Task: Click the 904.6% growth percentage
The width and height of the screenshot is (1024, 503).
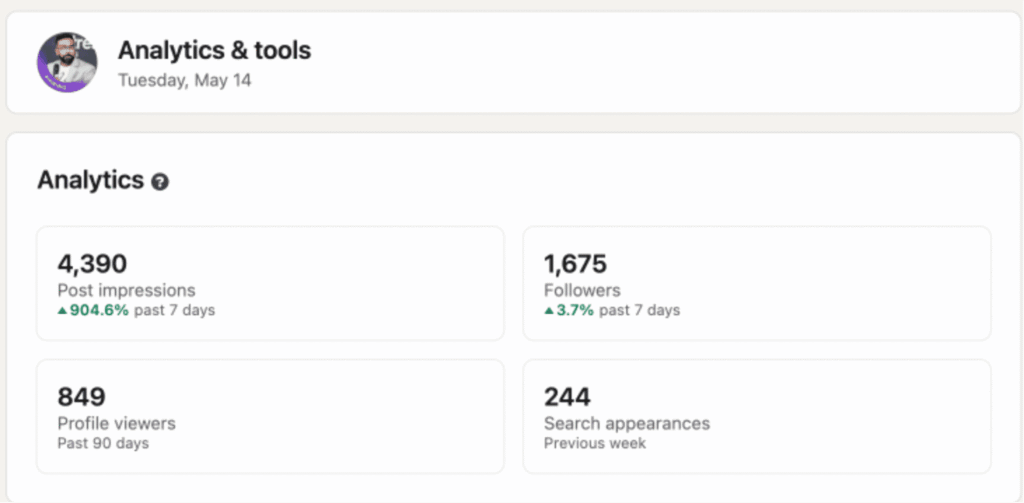Action: coord(100,311)
